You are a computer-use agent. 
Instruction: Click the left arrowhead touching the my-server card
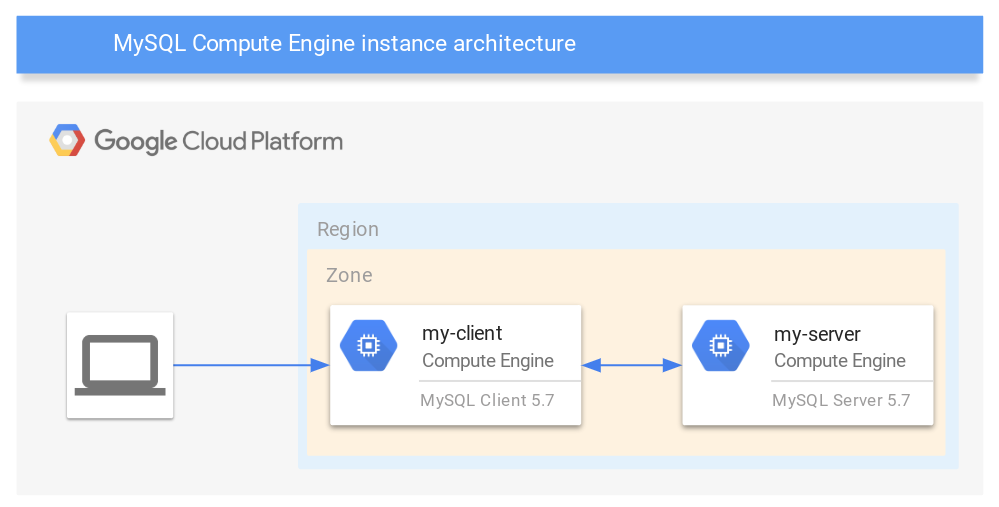(672, 366)
